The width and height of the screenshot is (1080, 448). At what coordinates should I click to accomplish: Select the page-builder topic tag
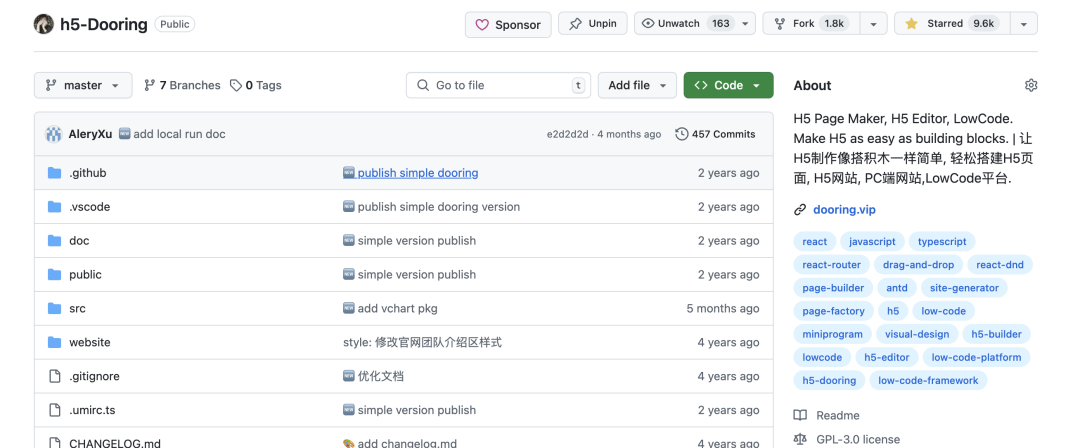pyautogui.click(x=833, y=287)
